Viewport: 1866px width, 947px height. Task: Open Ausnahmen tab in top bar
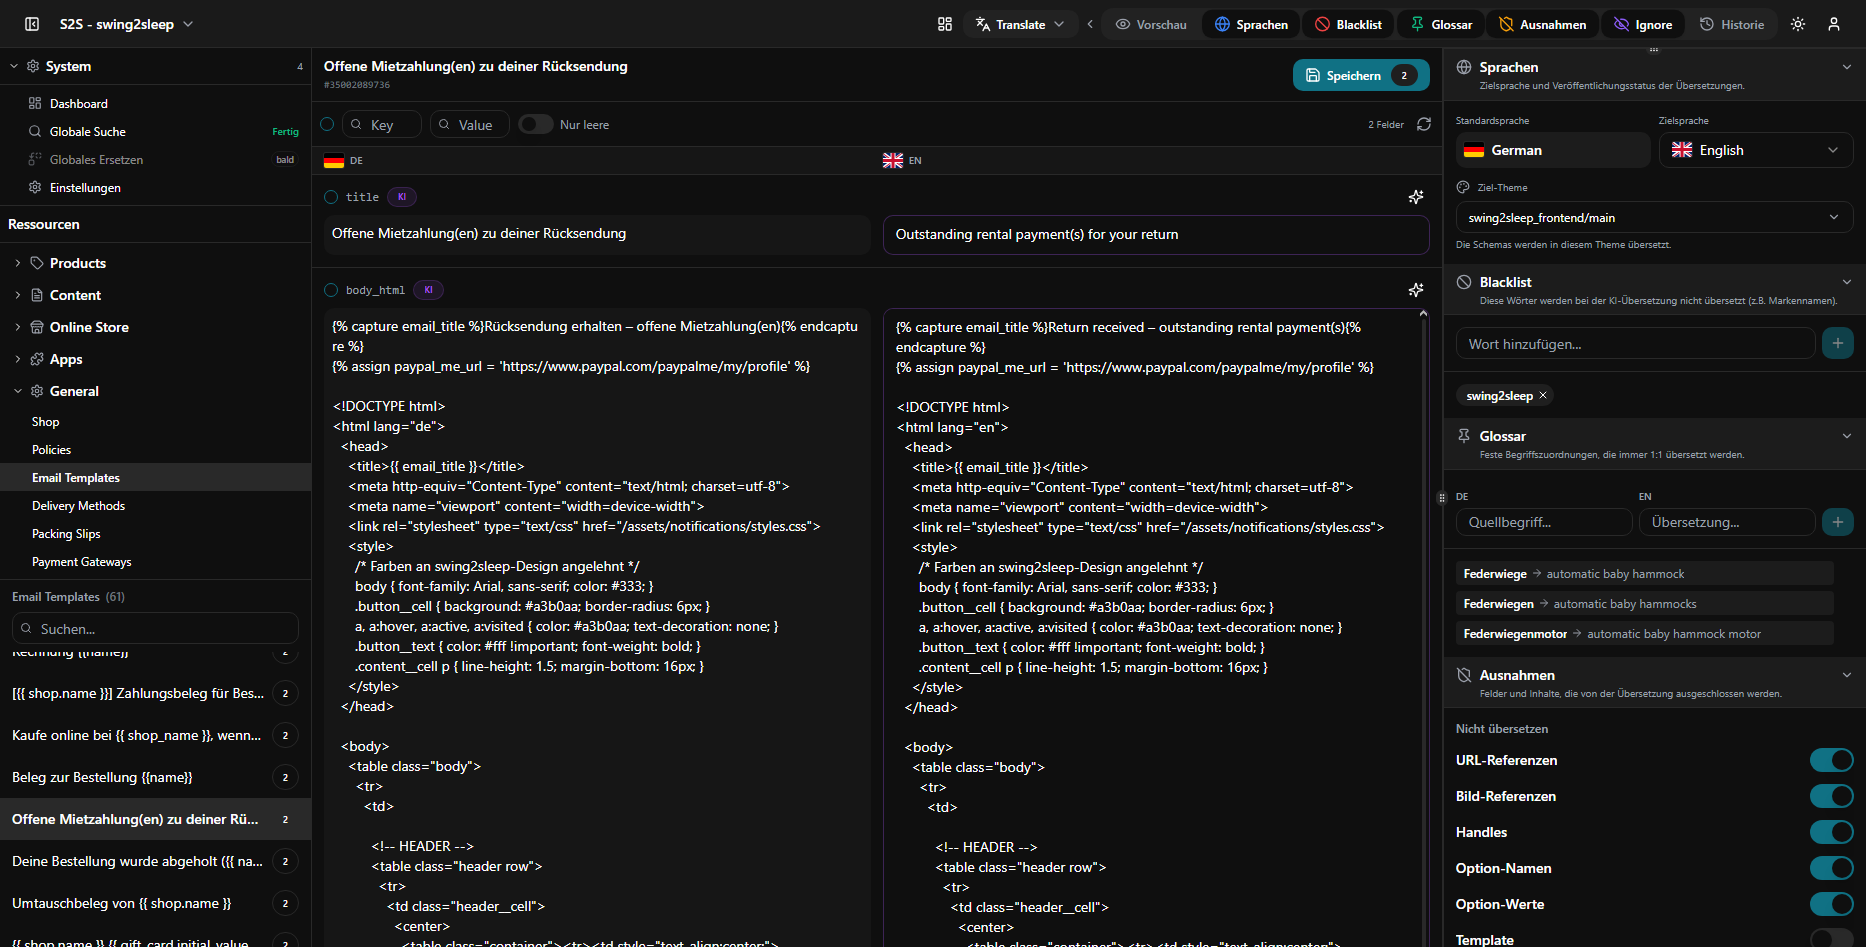[1543, 24]
